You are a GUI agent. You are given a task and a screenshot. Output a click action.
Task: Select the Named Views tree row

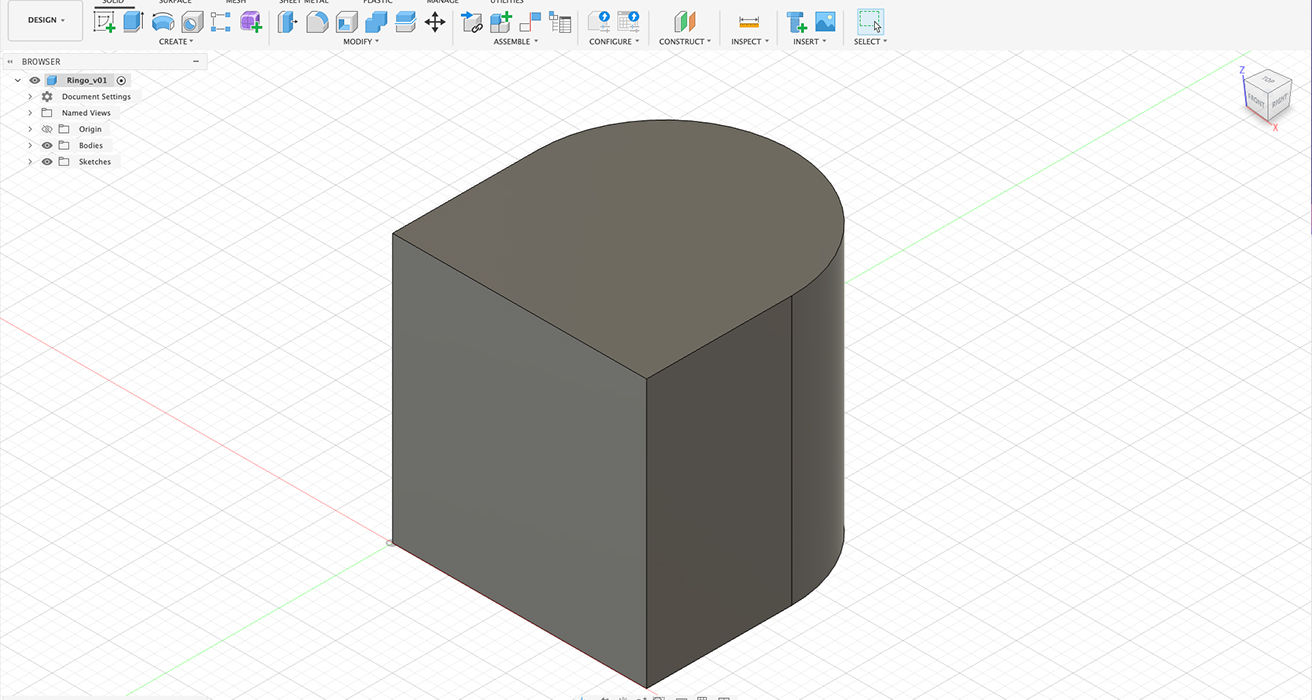(86, 113)
